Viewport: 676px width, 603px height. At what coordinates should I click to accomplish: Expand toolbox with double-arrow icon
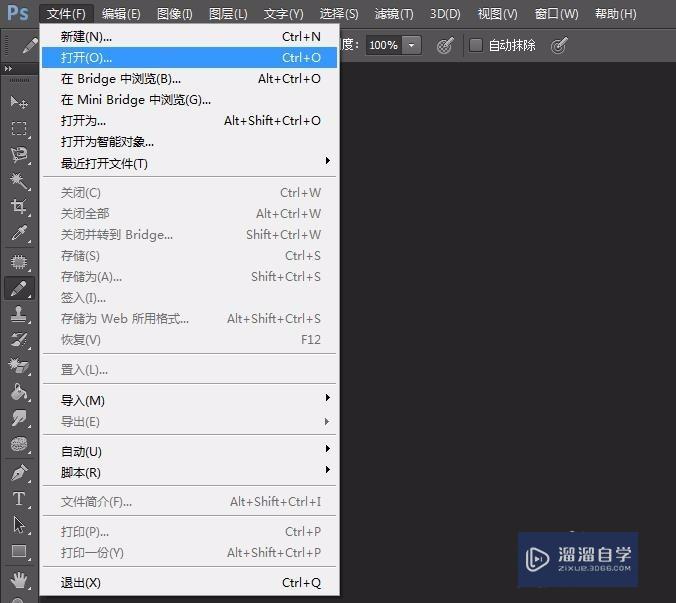[x=8, y=69]
